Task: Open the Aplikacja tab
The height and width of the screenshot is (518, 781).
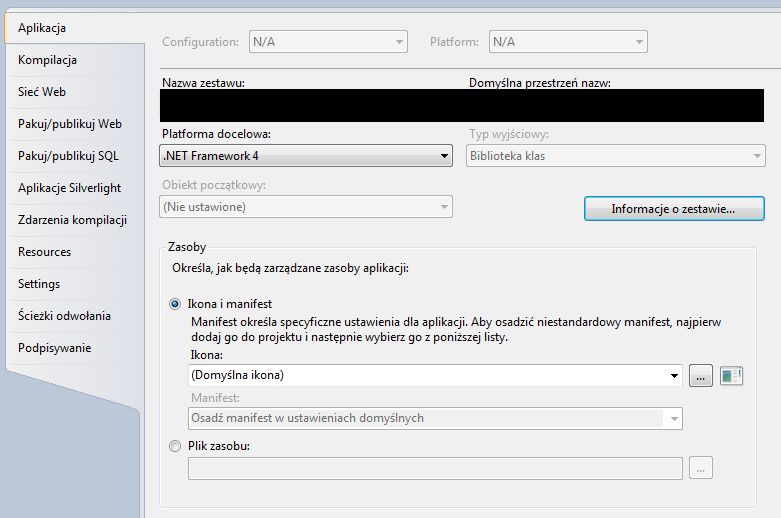Action: tap(75, 28)
